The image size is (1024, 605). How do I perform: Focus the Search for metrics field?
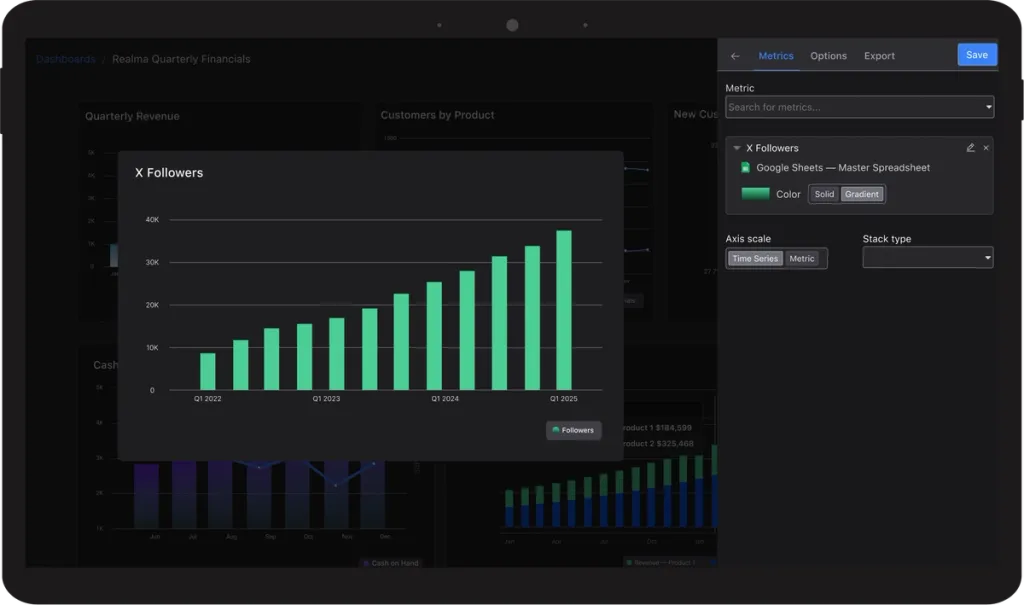click(x=859, y=107)
